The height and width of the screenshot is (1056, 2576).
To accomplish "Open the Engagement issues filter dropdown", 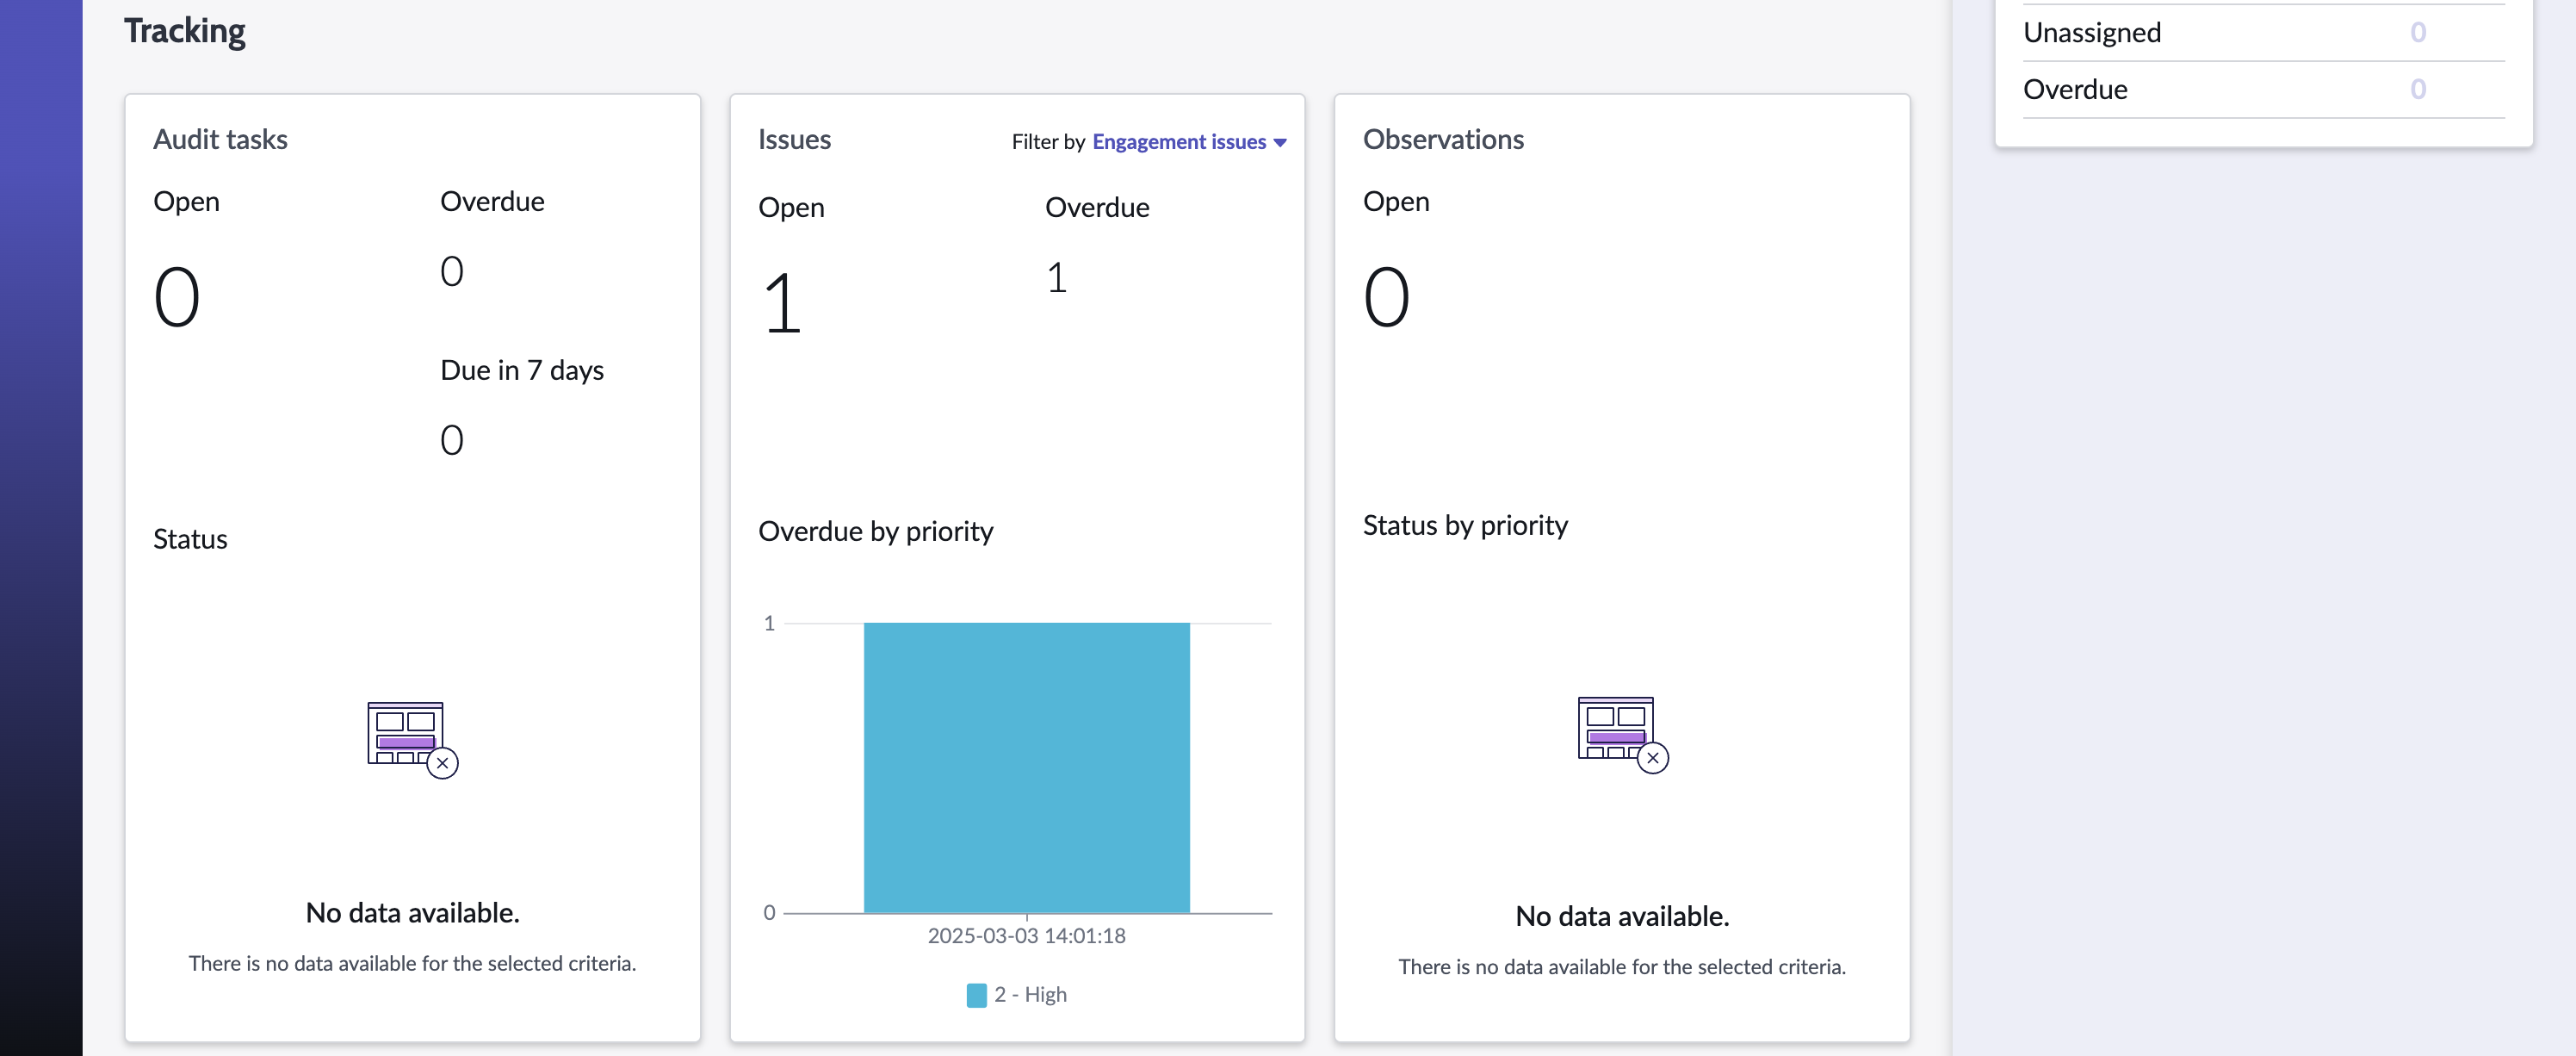I will tap(1188, 142).
